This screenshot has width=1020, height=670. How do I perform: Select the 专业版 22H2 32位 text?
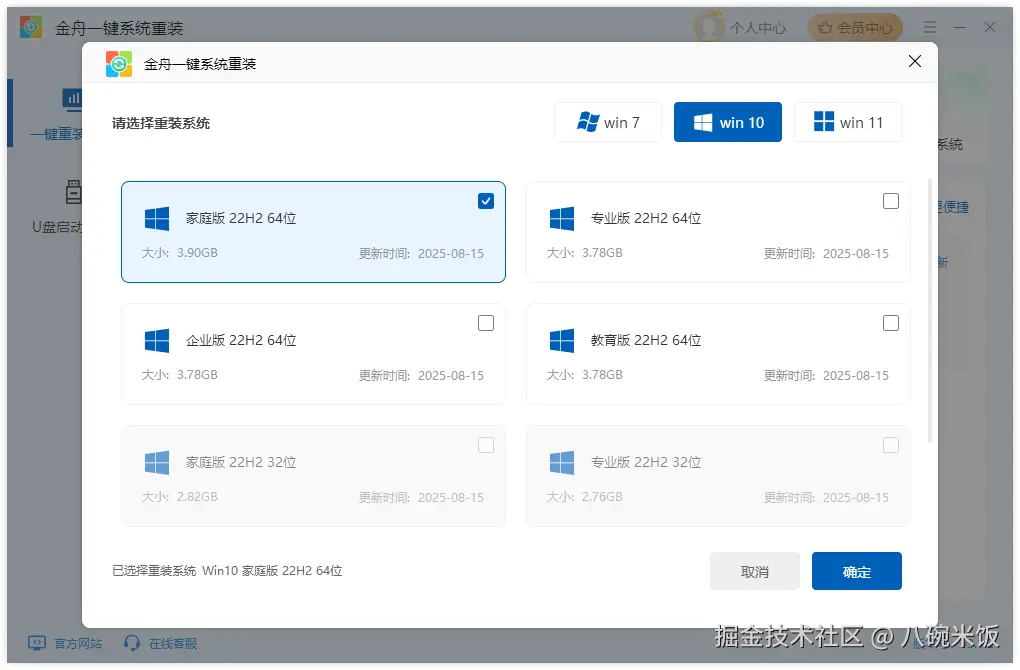646,462
